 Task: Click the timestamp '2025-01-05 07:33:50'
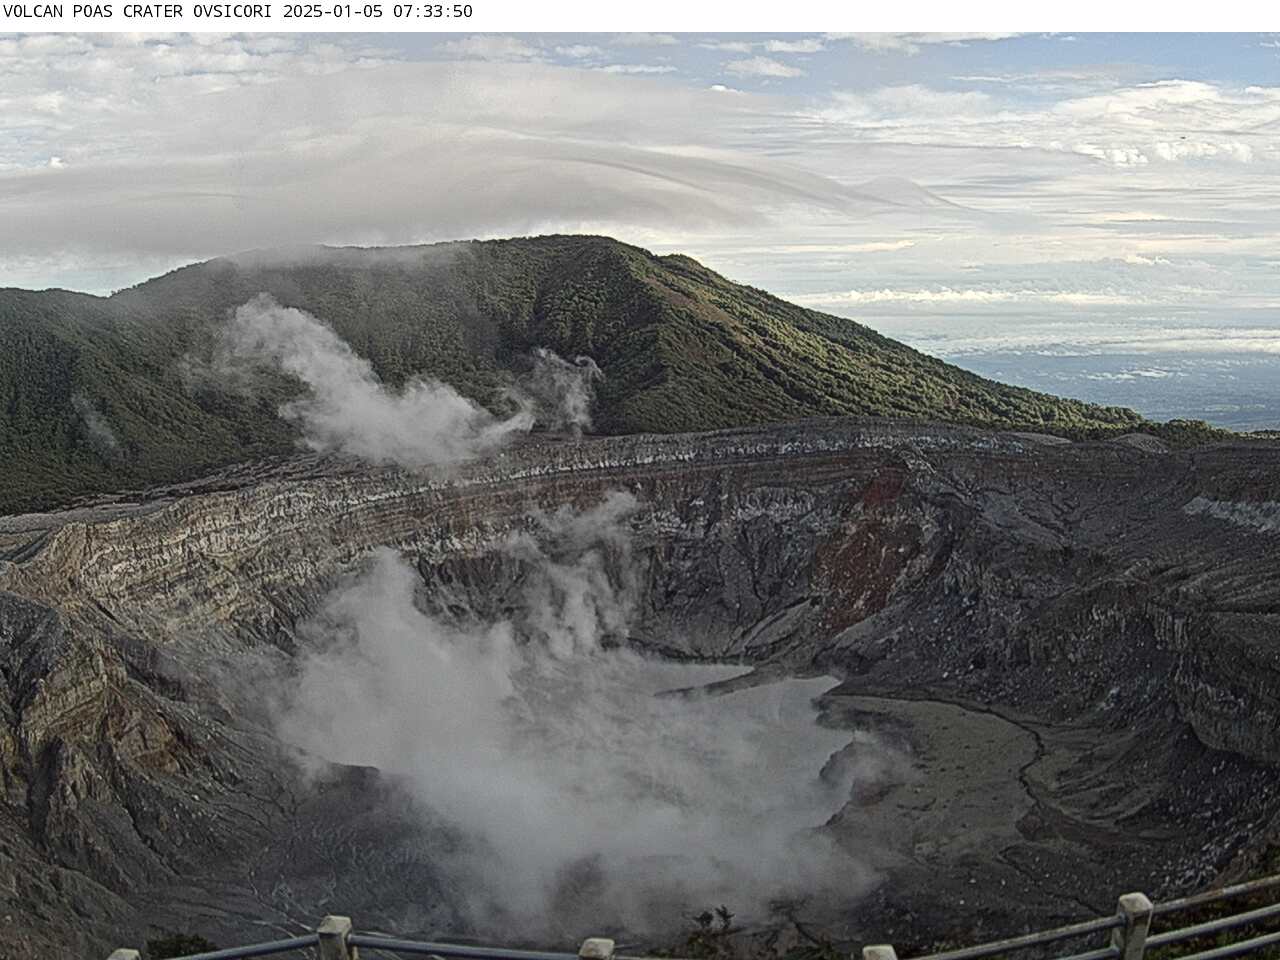click(378, 12)
